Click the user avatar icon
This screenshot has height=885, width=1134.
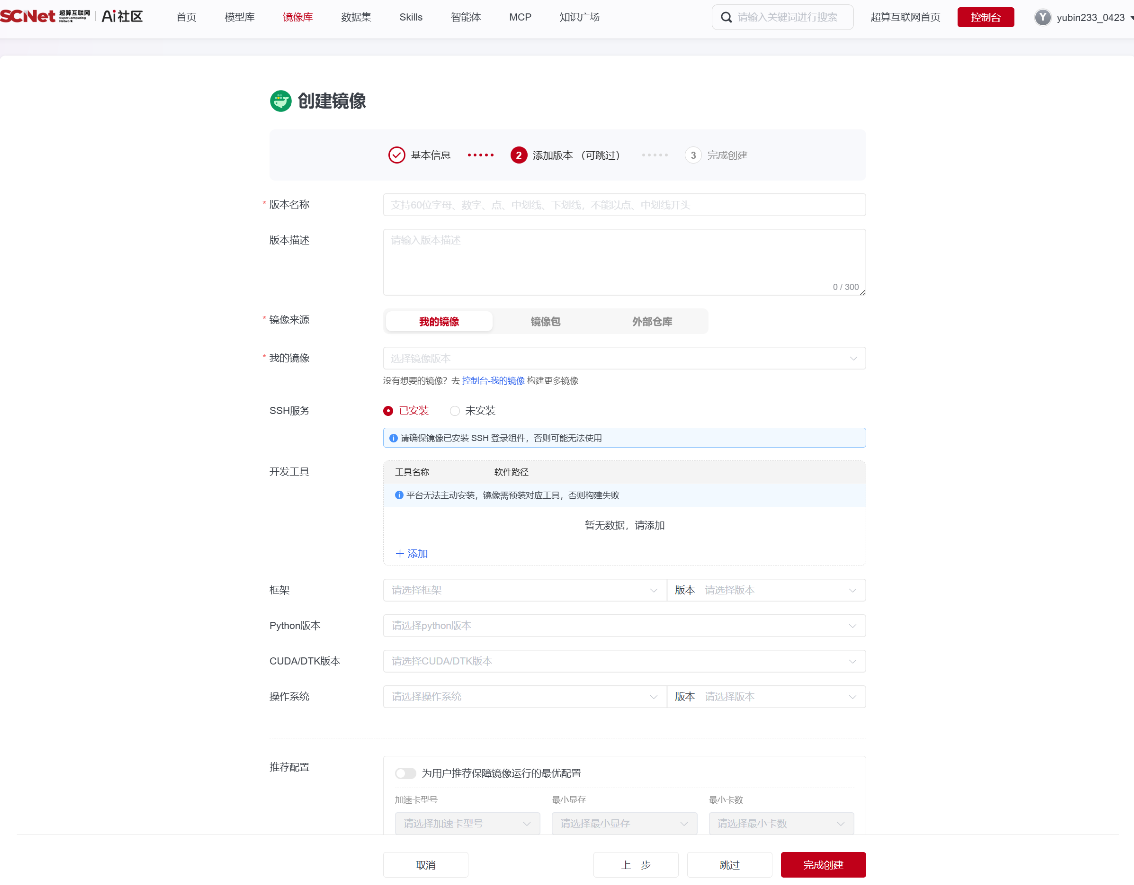tap(1042, 17)
